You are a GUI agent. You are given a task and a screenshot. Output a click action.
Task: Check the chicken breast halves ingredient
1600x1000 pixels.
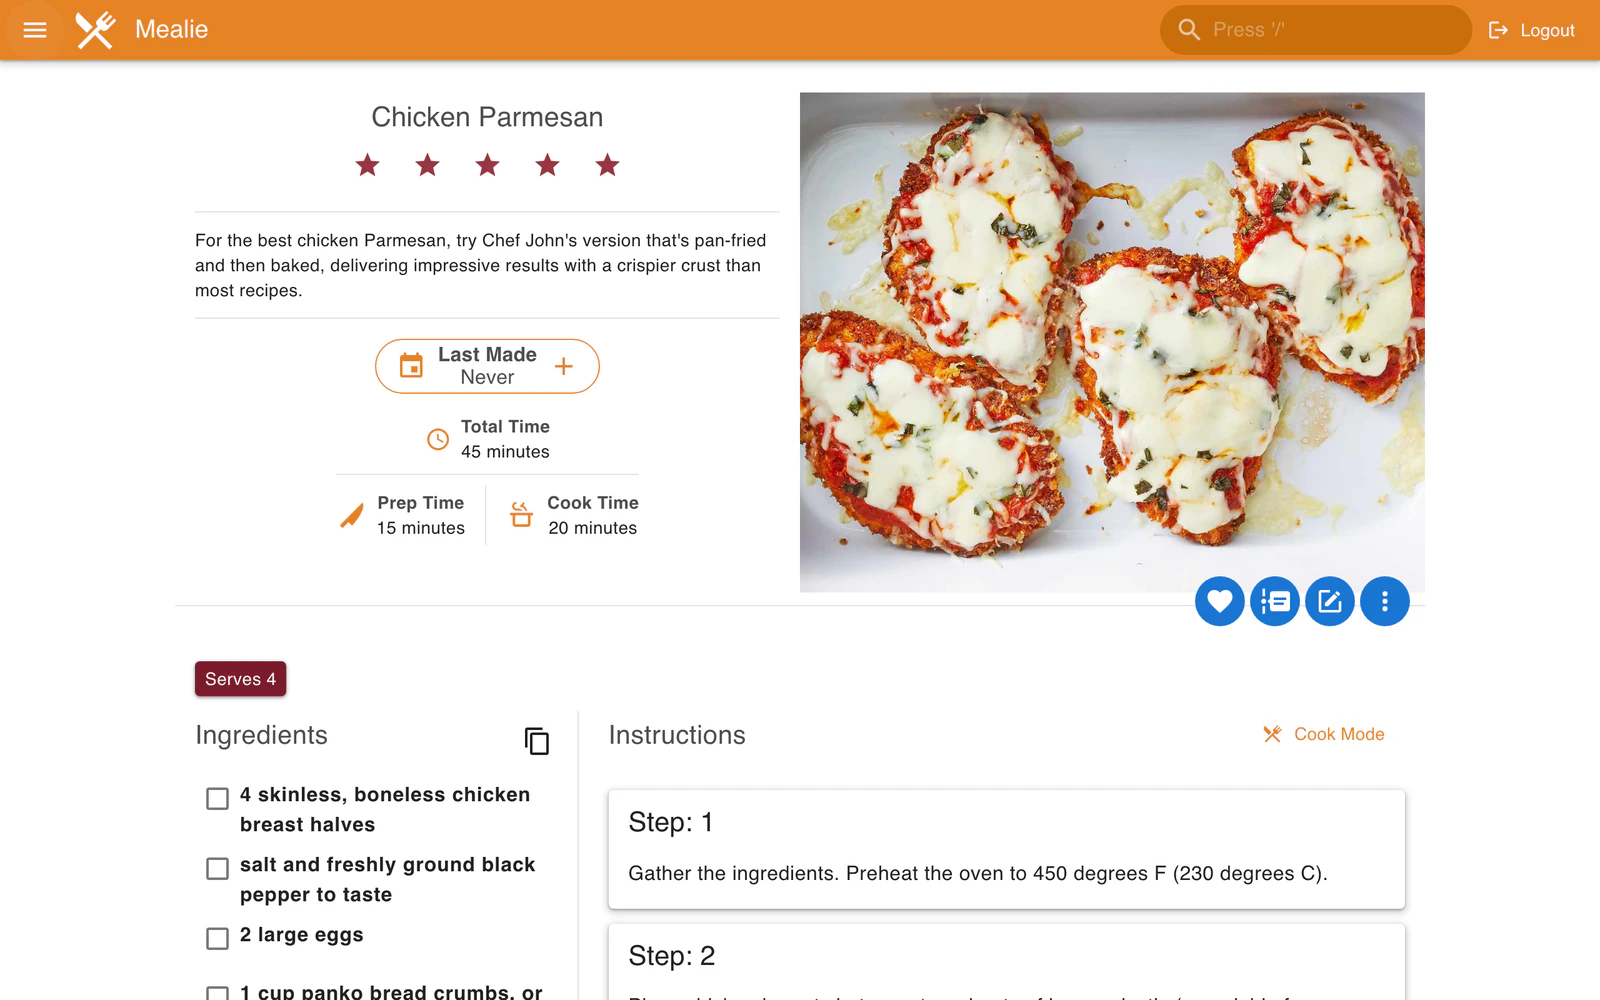[x=217, y=798]
